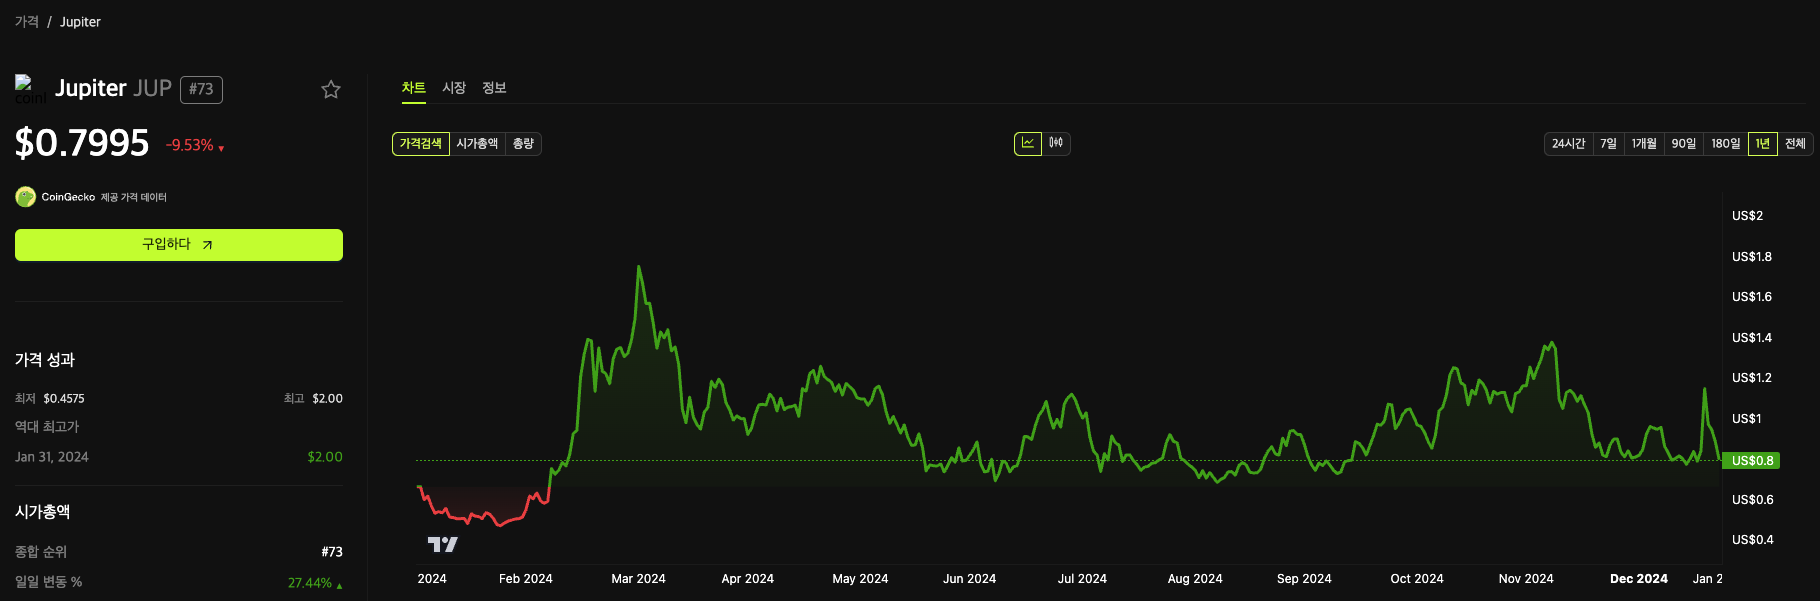Click the 시가총액 section heading in sidebar
This screenshot has height=601, width=1820.
42,512
